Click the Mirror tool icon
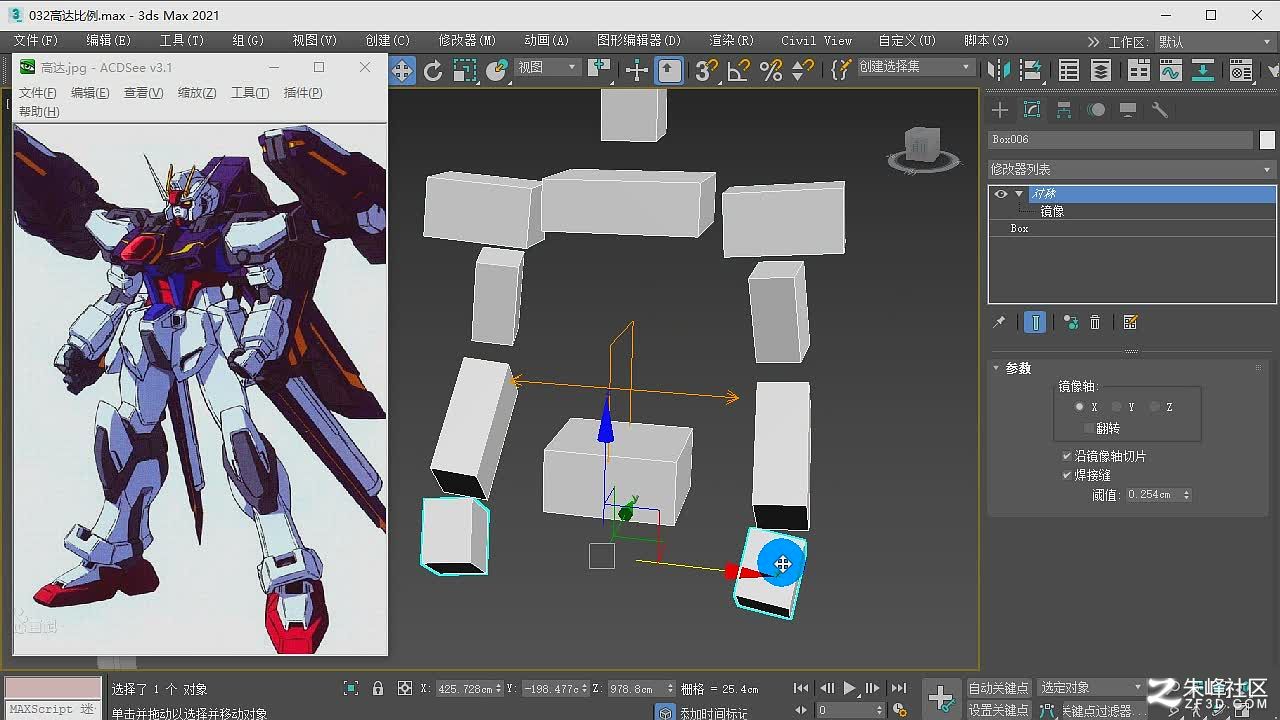Viewport: 1280px width, 720px height. click(998, 70)
